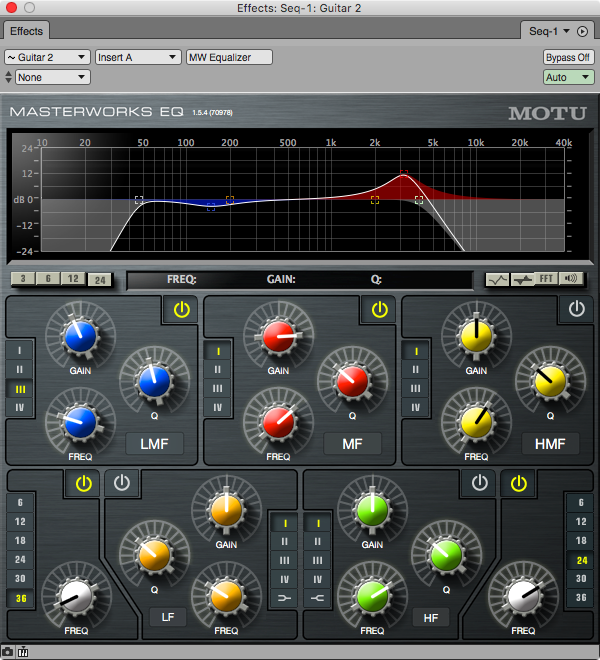The width and height of the screenshot is (600, 660).
Task: Open the Insert A dropdown
Action: pyautogui.click(x=138, y=57)
